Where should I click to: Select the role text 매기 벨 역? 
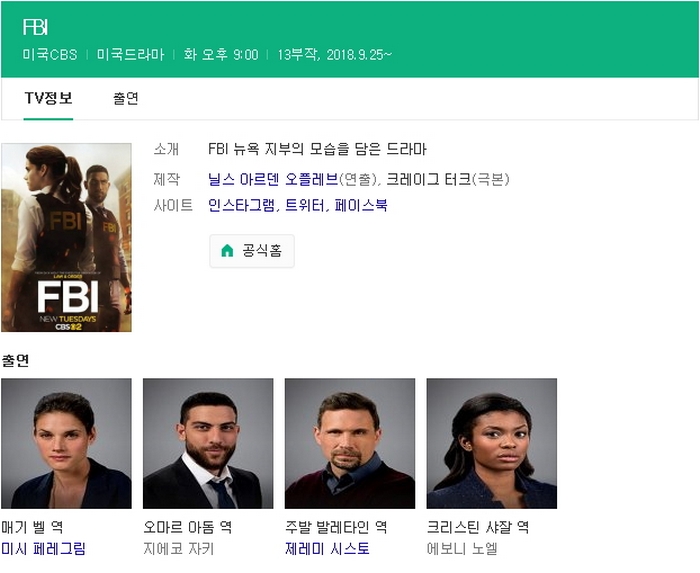[x=32, y=527]
